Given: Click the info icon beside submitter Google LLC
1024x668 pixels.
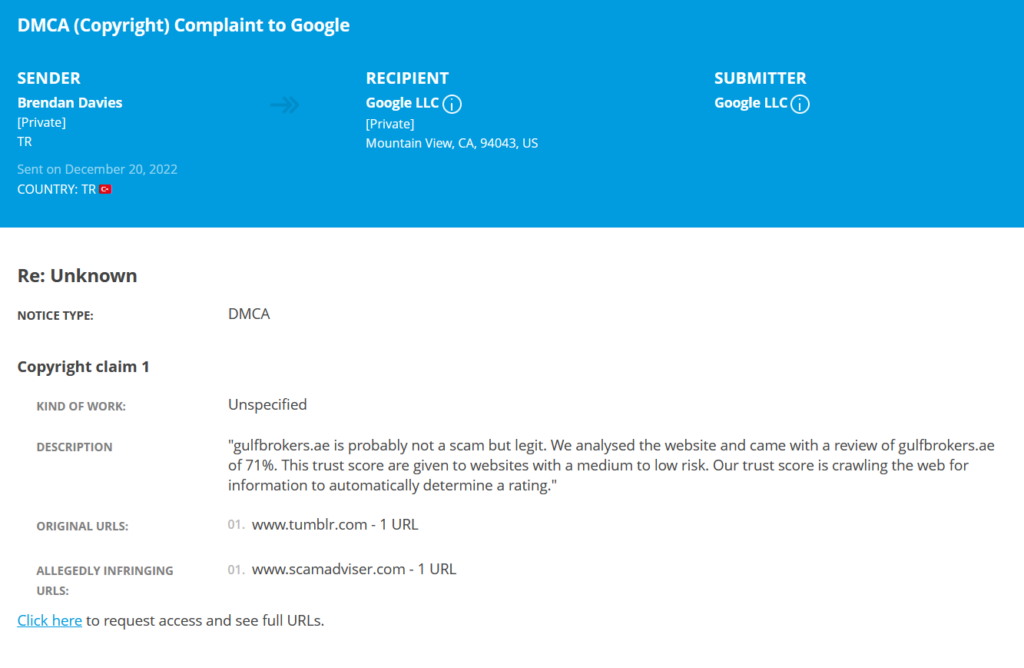Looking at the screenshot, I should (800, 104).
